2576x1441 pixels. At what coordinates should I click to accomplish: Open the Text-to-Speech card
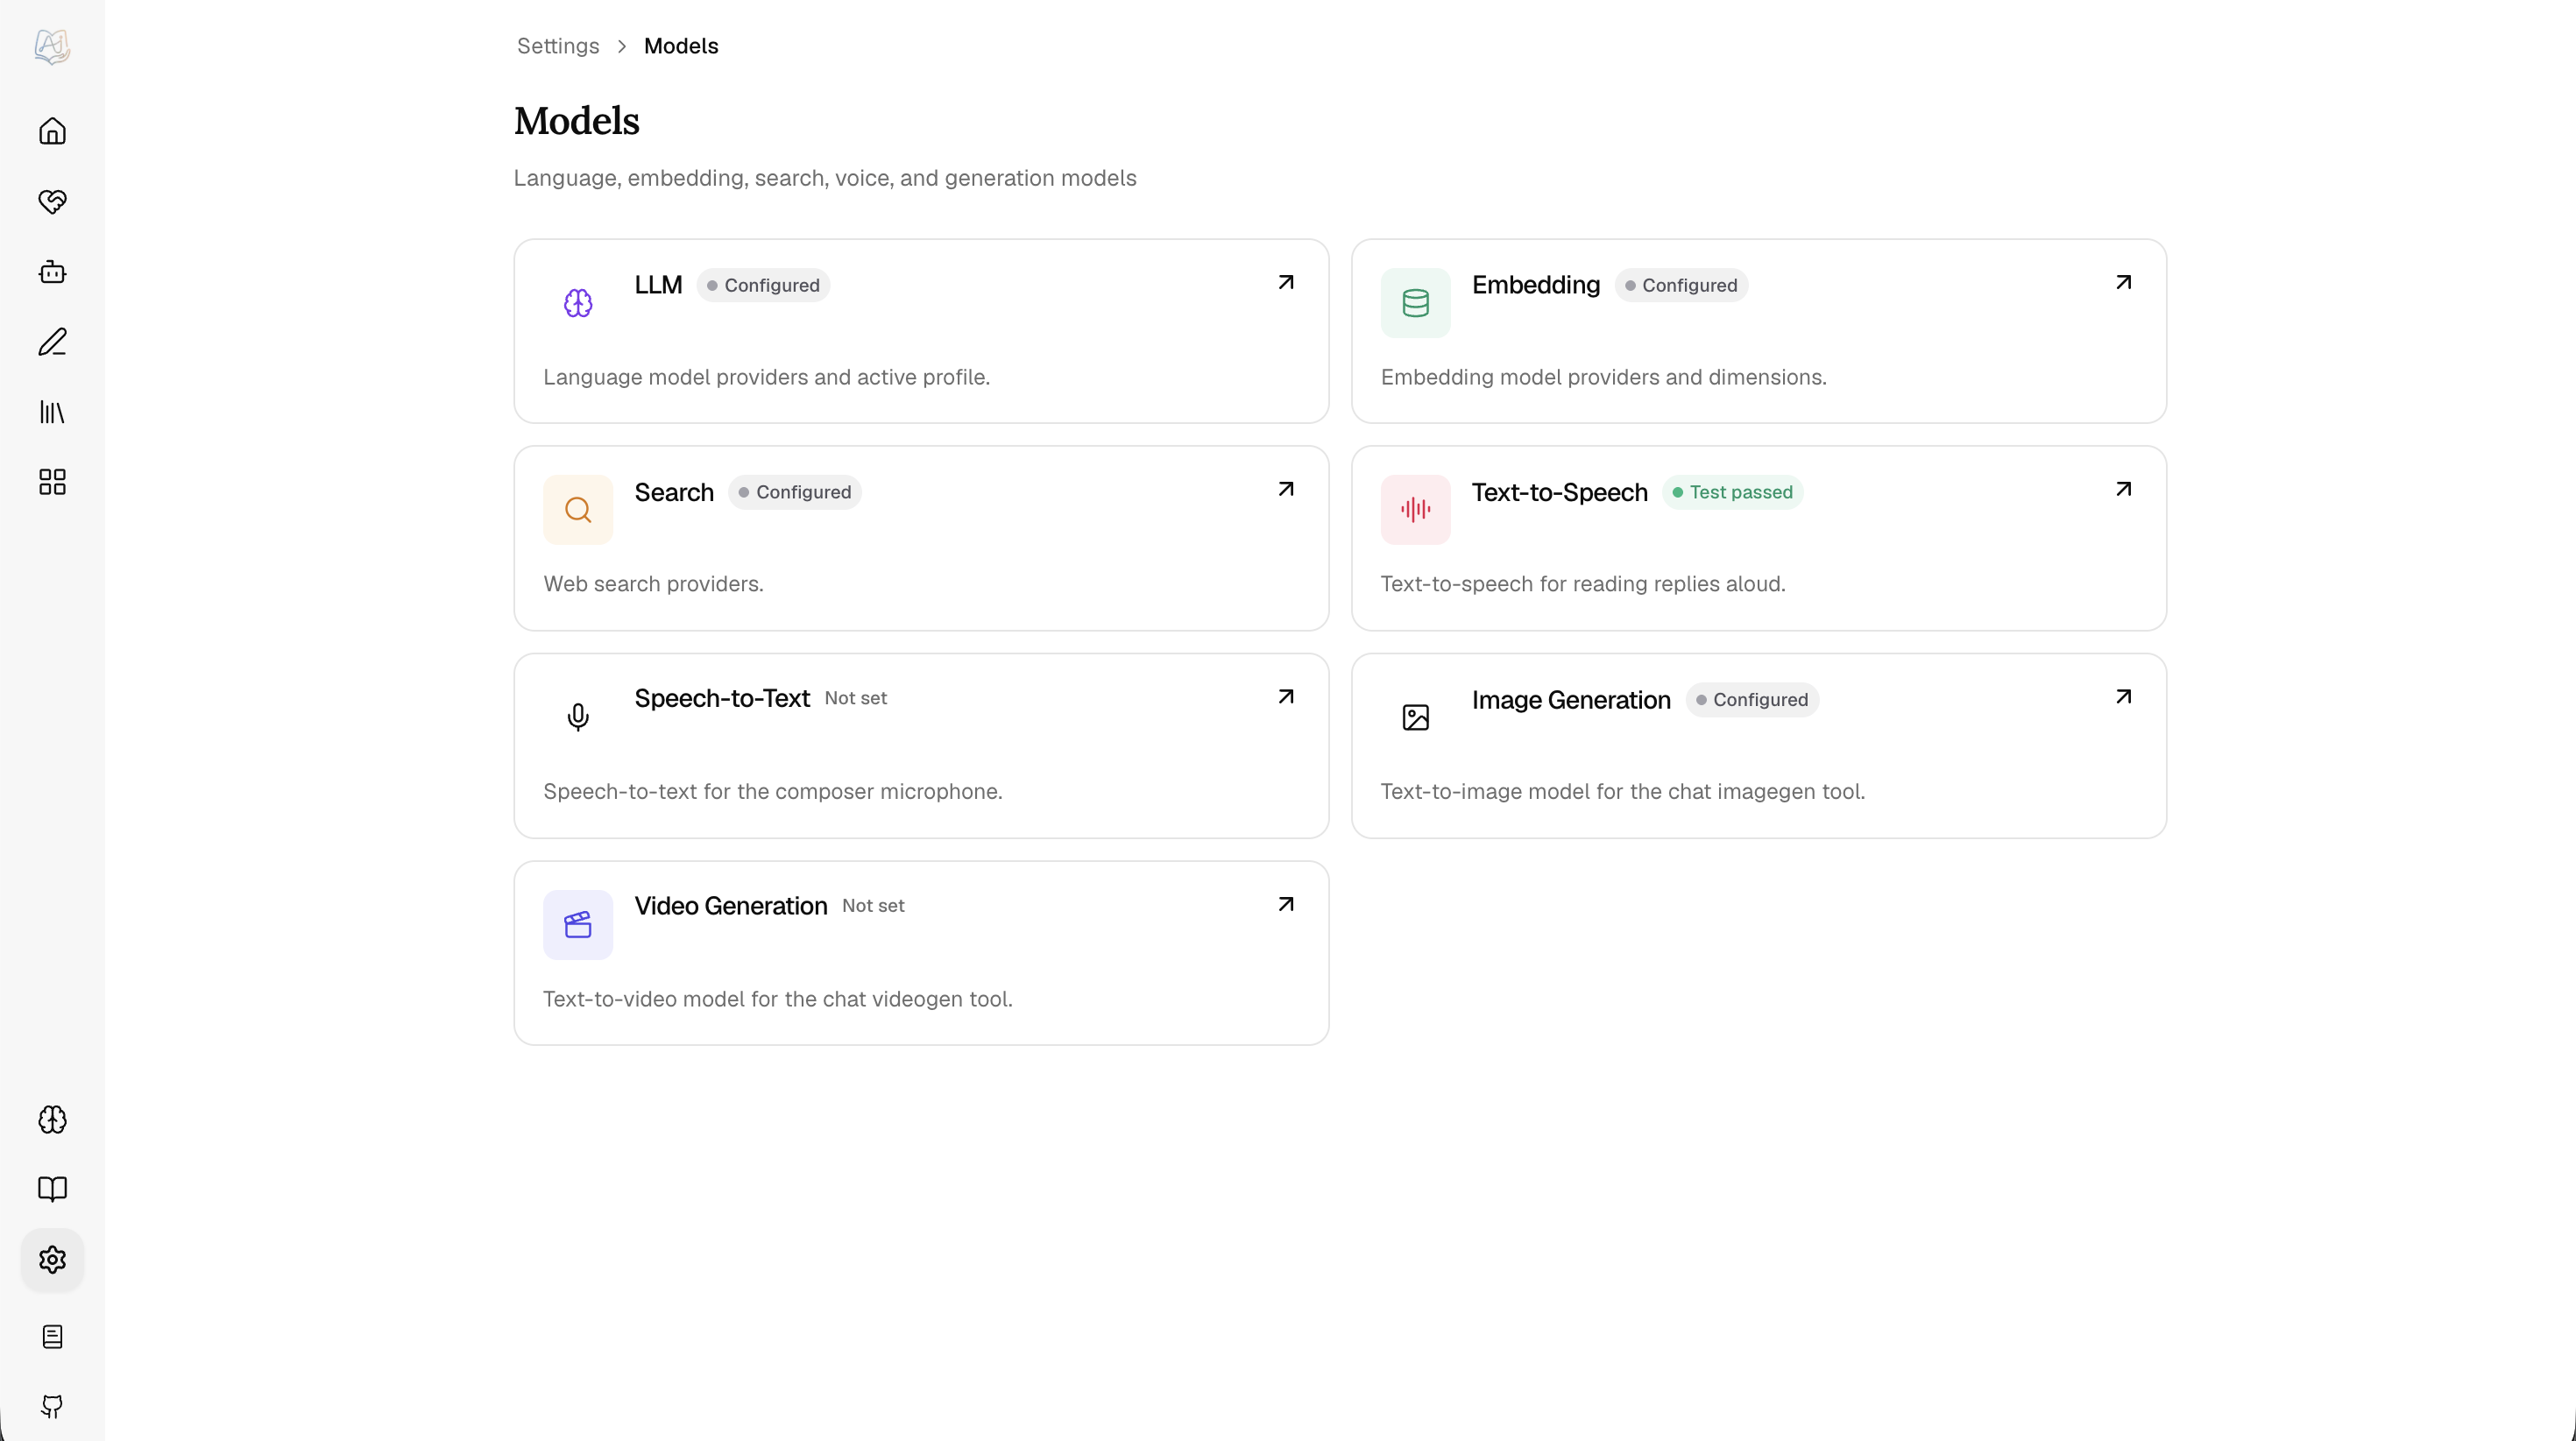[x=1758, y=538]
